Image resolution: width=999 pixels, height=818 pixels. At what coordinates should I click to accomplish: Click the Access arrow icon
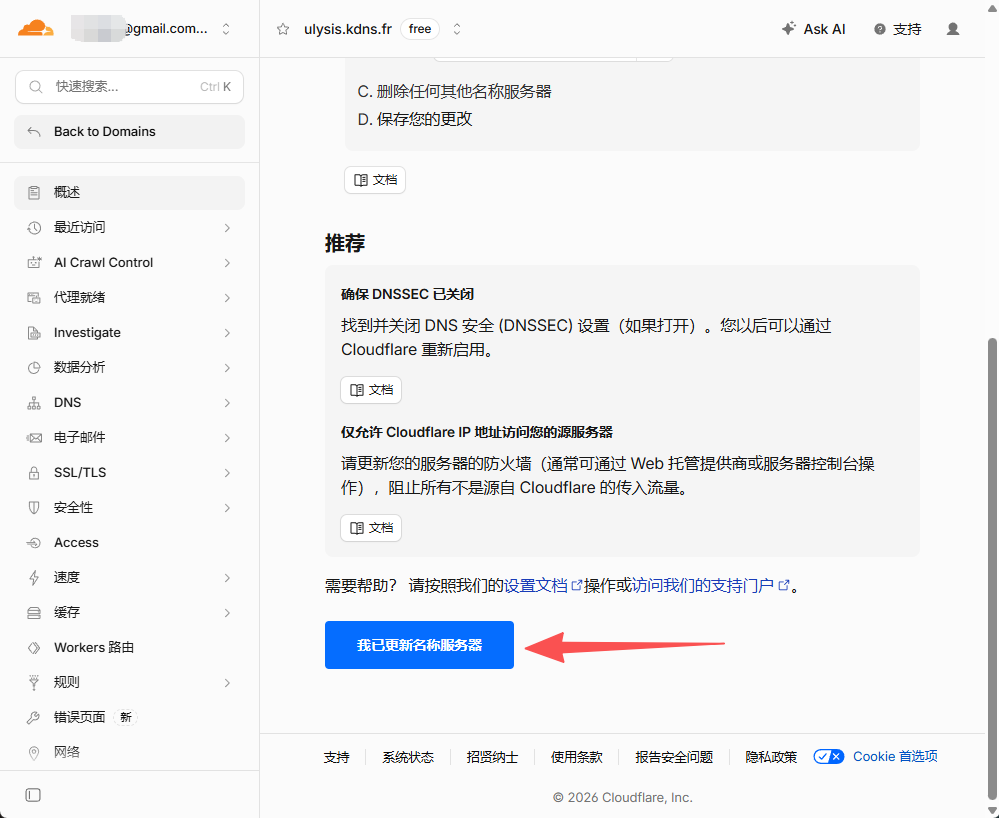tap(34, 543)
